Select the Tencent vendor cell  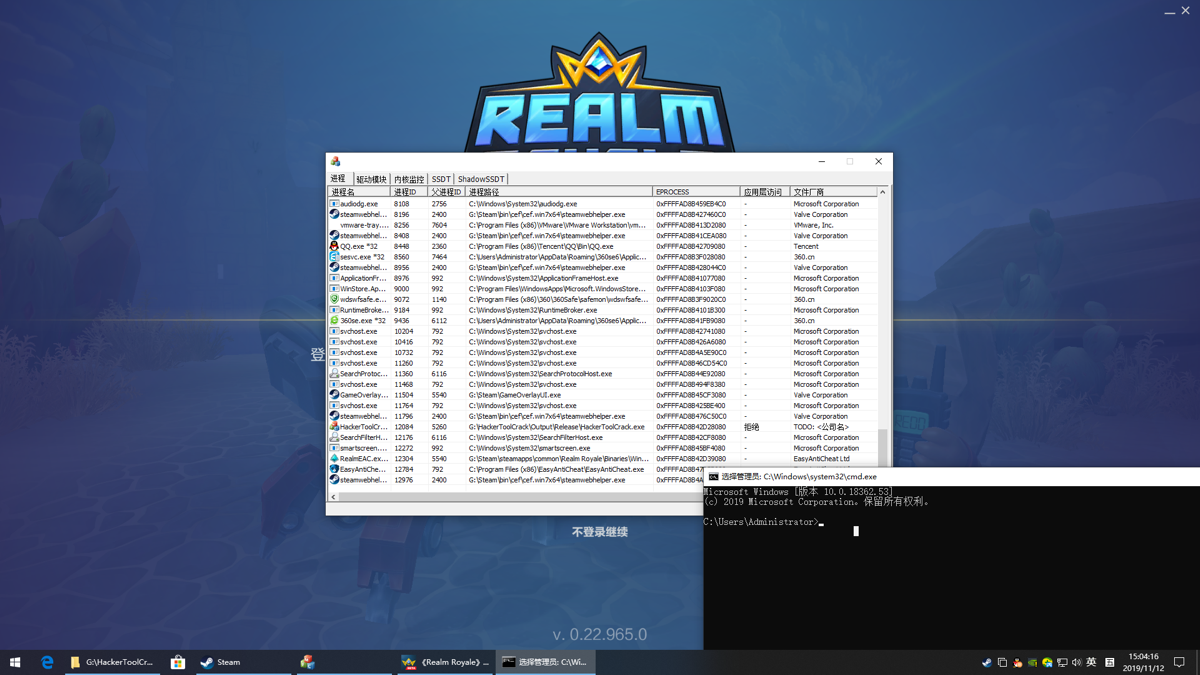click(833, 246)
